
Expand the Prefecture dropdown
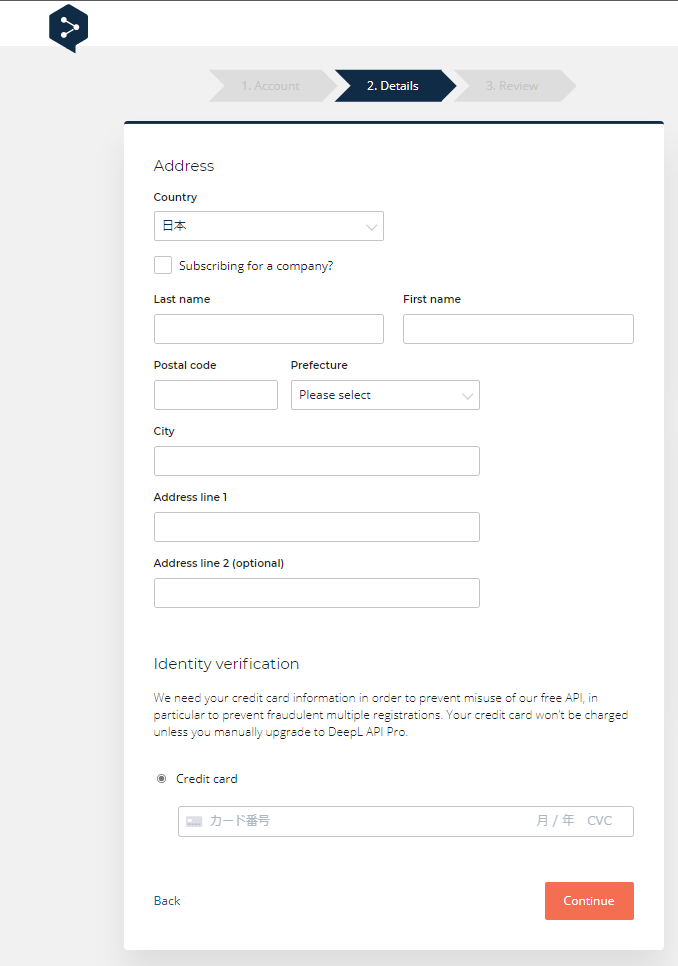(x=385, y=395)
